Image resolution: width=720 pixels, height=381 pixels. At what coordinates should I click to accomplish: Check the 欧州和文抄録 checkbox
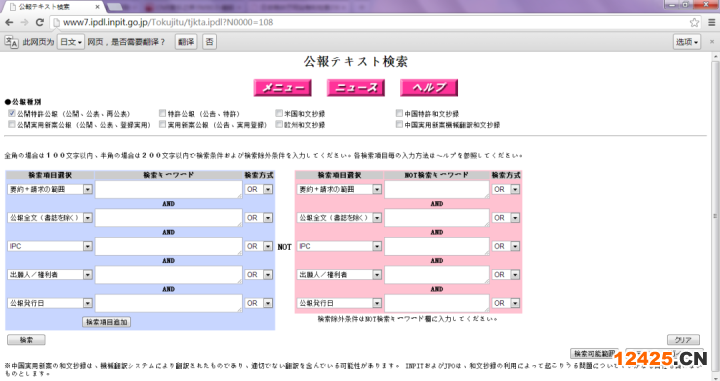(x=279, y=124)
